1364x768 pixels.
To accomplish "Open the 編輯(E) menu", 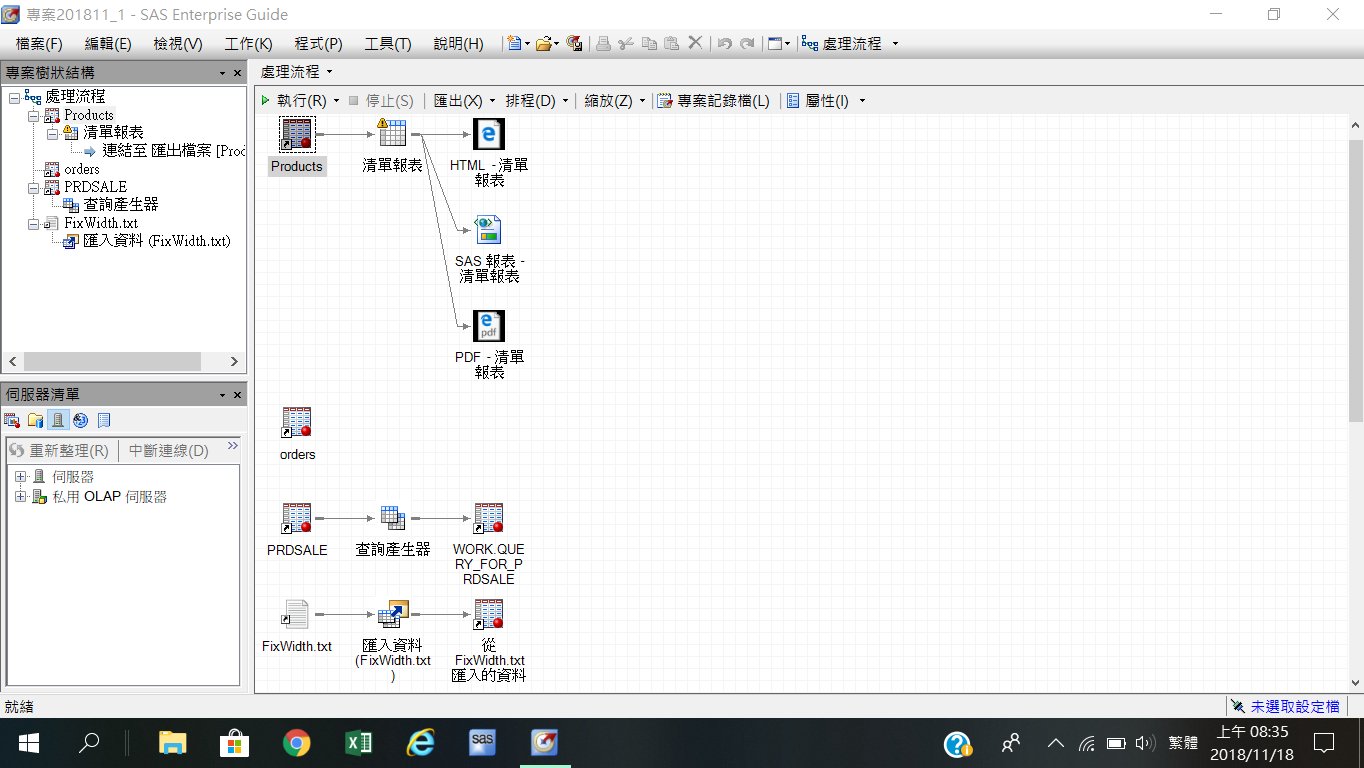I will click(x=108, y=44).
